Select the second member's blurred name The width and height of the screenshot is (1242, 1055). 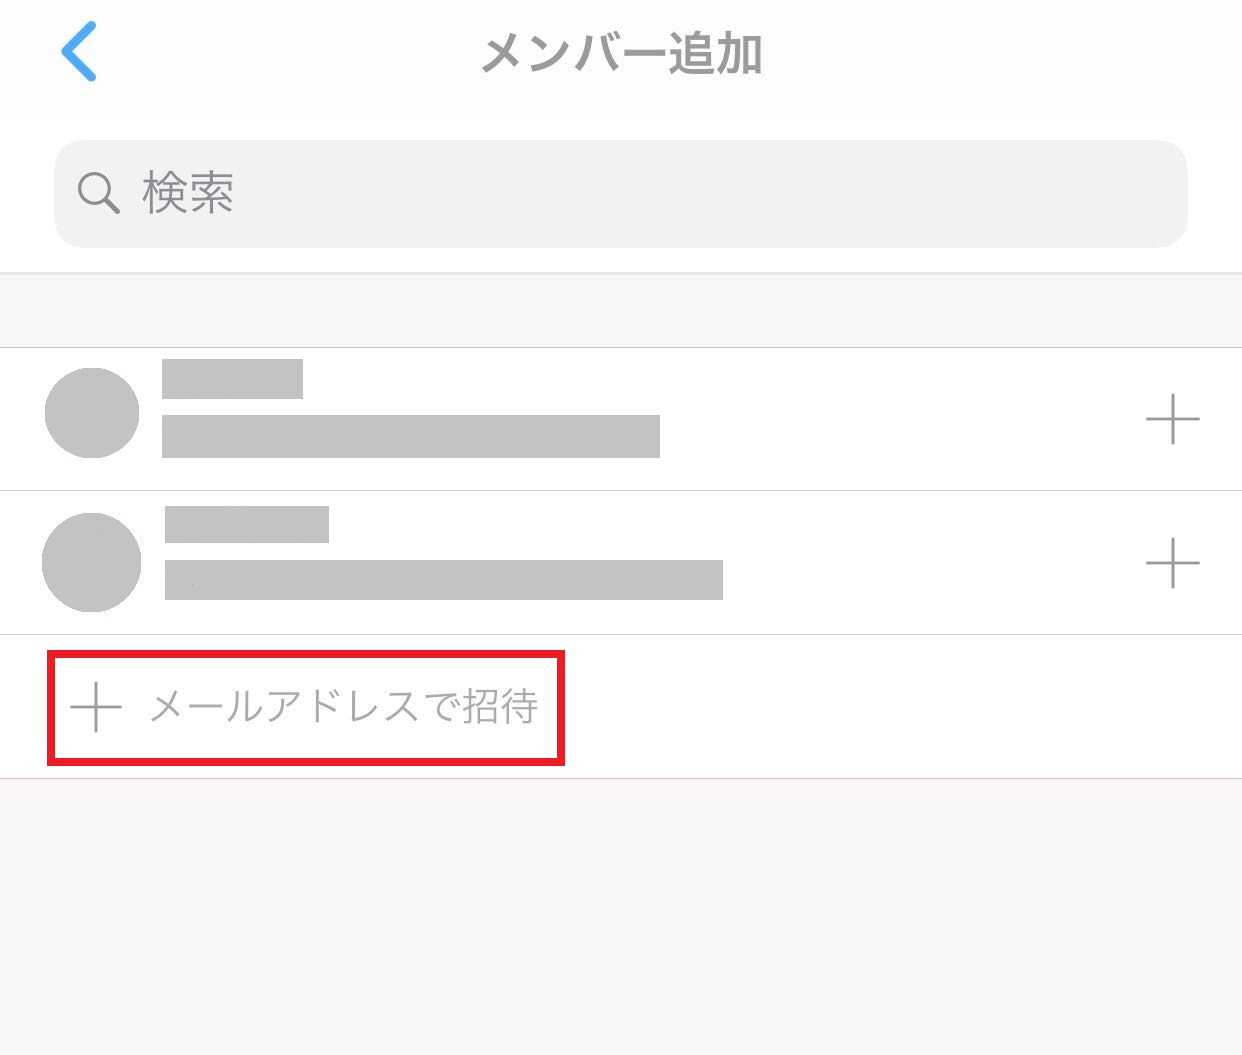[247, 524]
